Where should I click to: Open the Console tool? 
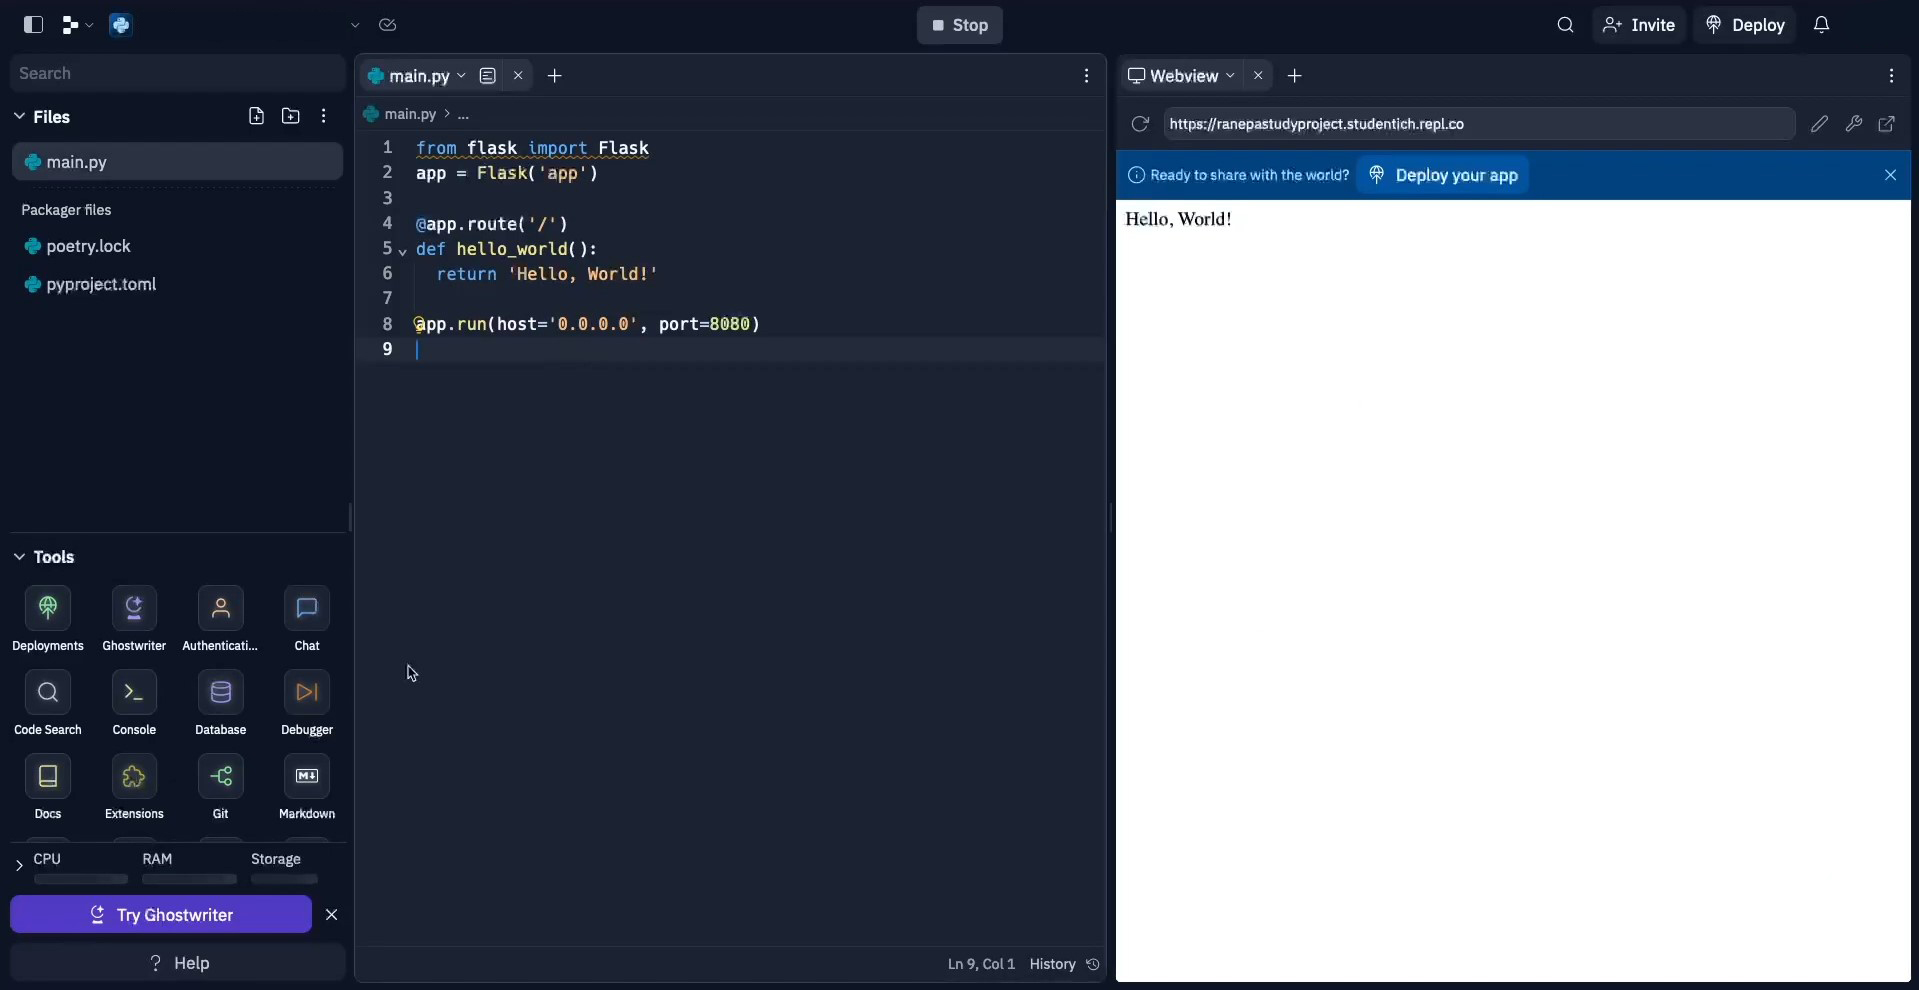pos(134,693)
